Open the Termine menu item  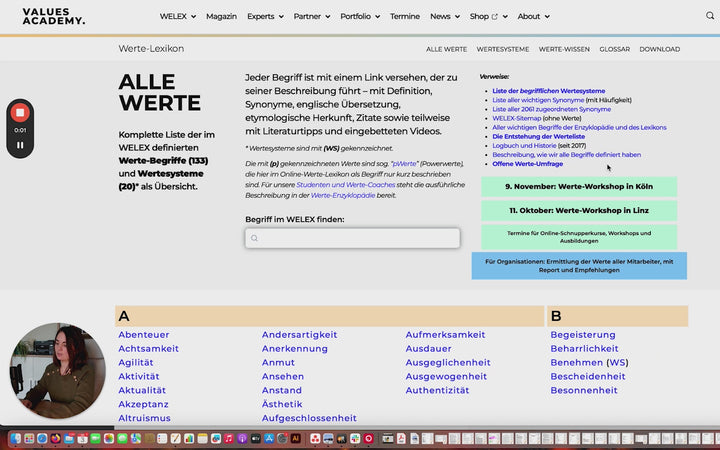tap(405, 17)
